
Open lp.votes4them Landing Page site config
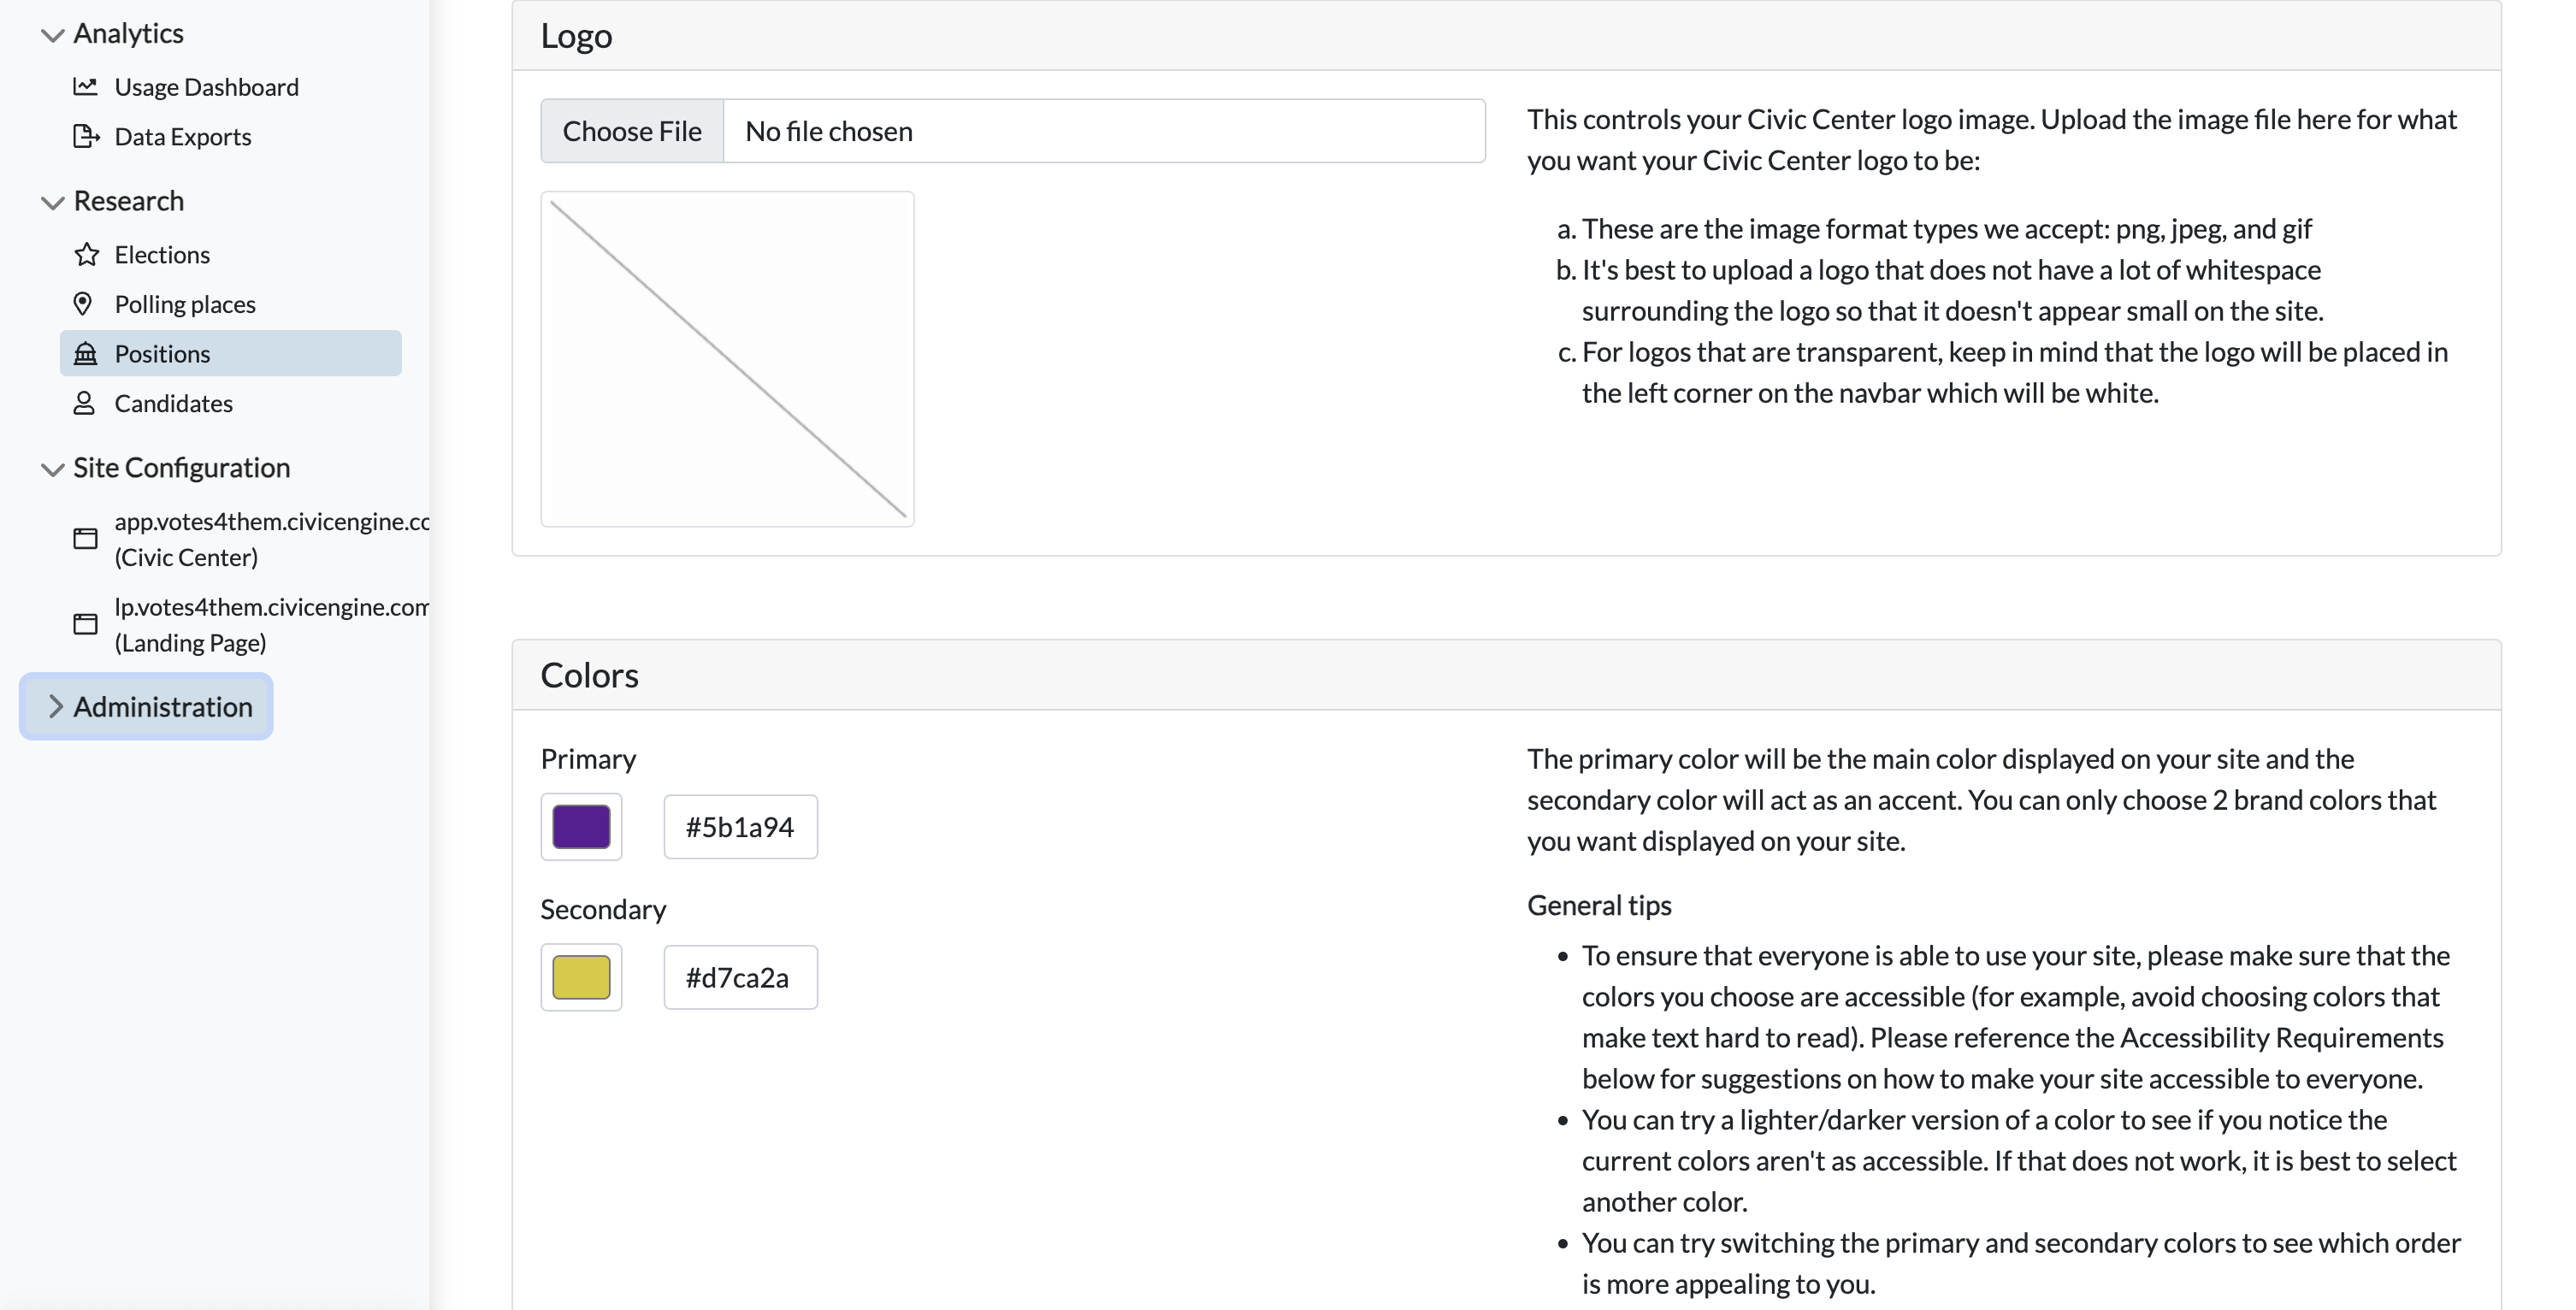pyautogui.click(x=272, y=624)
